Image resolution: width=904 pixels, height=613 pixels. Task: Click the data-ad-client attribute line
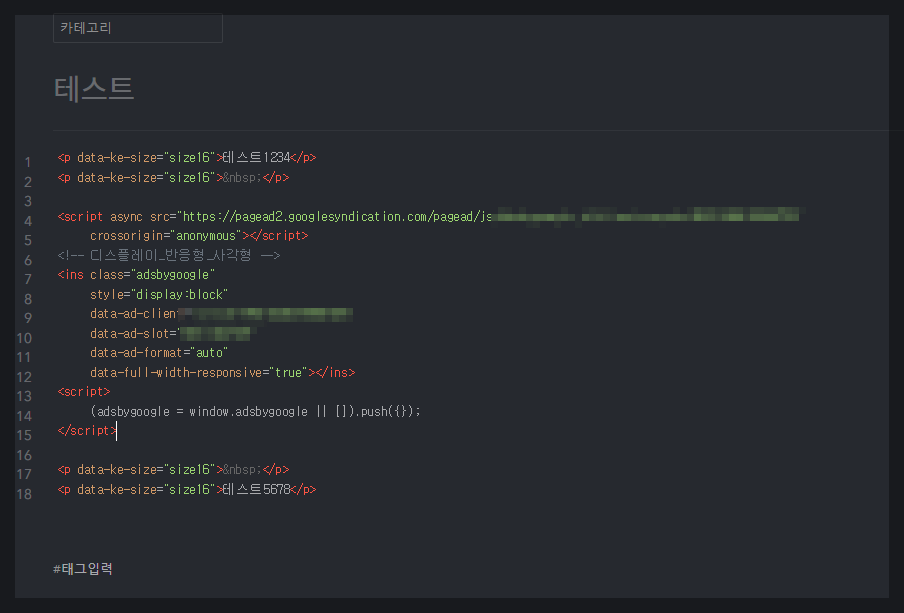[221, 314]
